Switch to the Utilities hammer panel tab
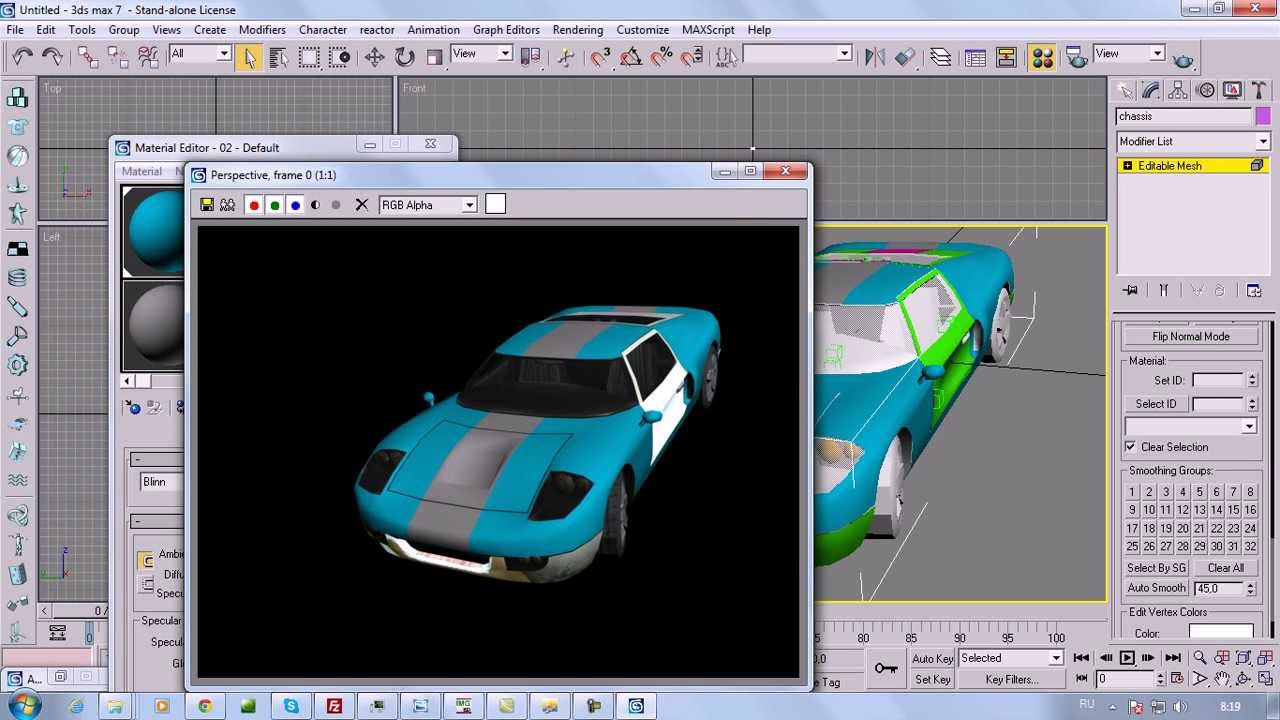Screen dimensions: 1280x720 coord(1258,90)
